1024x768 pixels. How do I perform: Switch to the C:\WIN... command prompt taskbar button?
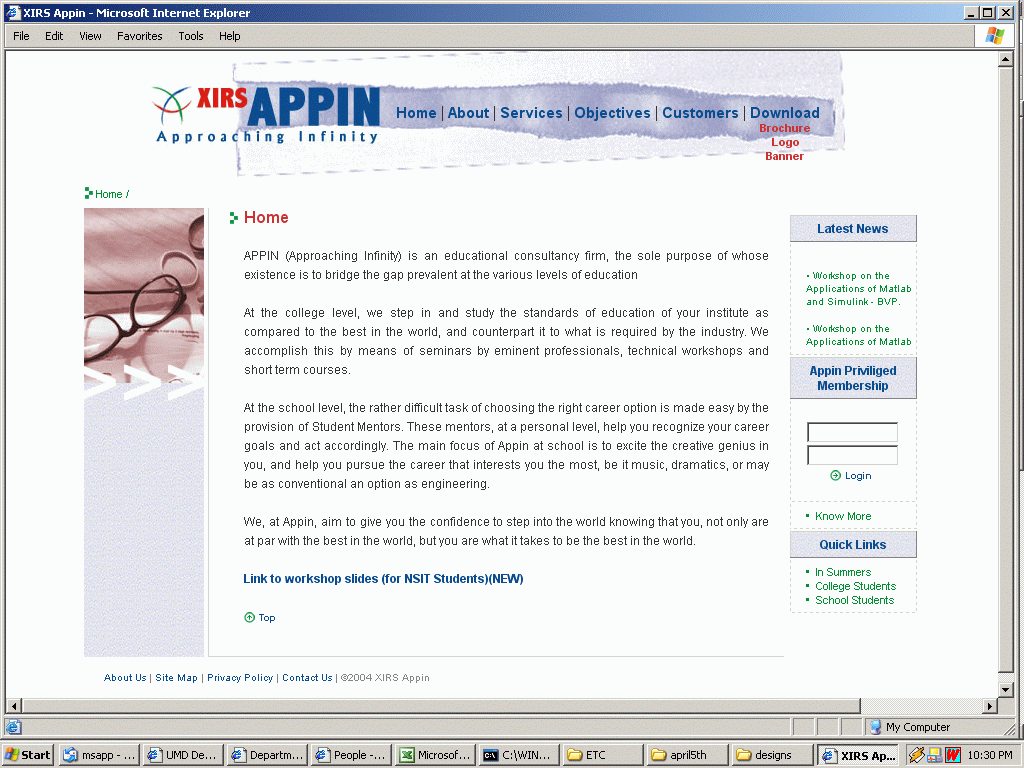520,755
